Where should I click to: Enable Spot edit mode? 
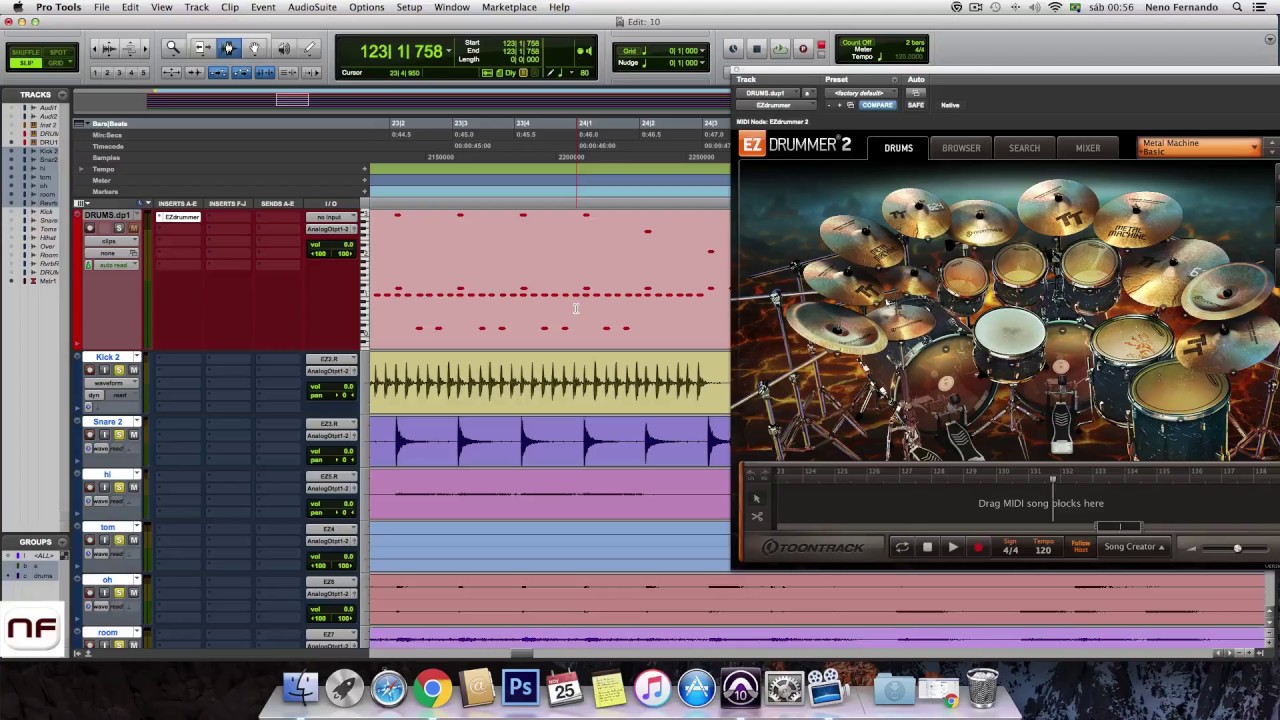pyautogui.click(x=59, y=51)
